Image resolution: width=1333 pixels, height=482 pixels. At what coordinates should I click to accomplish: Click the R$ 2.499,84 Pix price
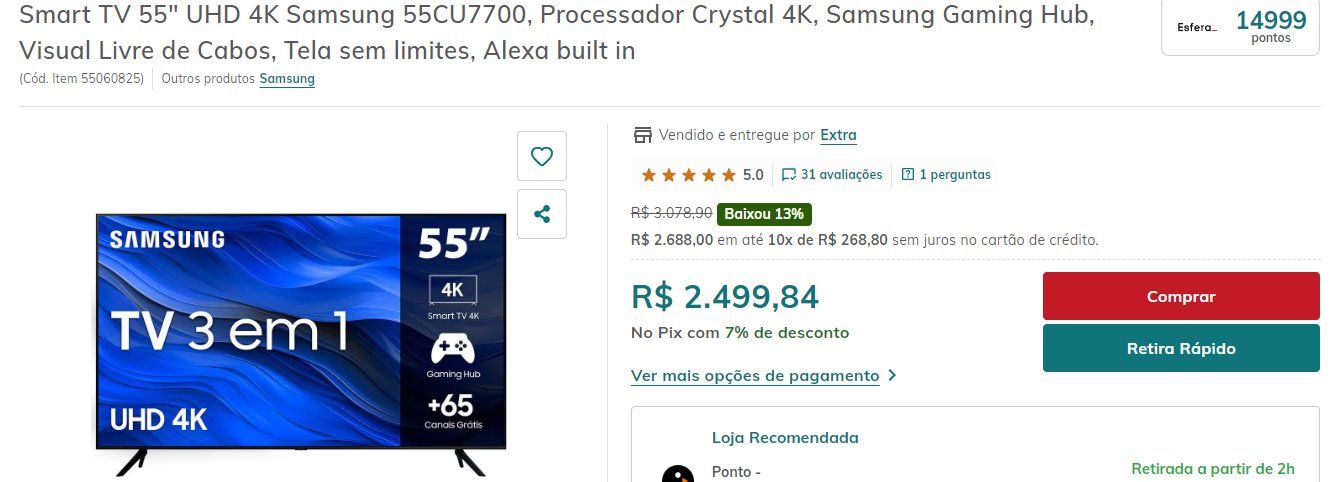point(725,296)
